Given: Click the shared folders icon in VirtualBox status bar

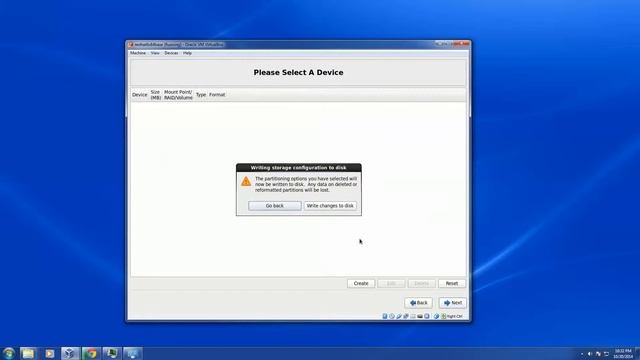Looking at the screenshot, I should (413, 316).
